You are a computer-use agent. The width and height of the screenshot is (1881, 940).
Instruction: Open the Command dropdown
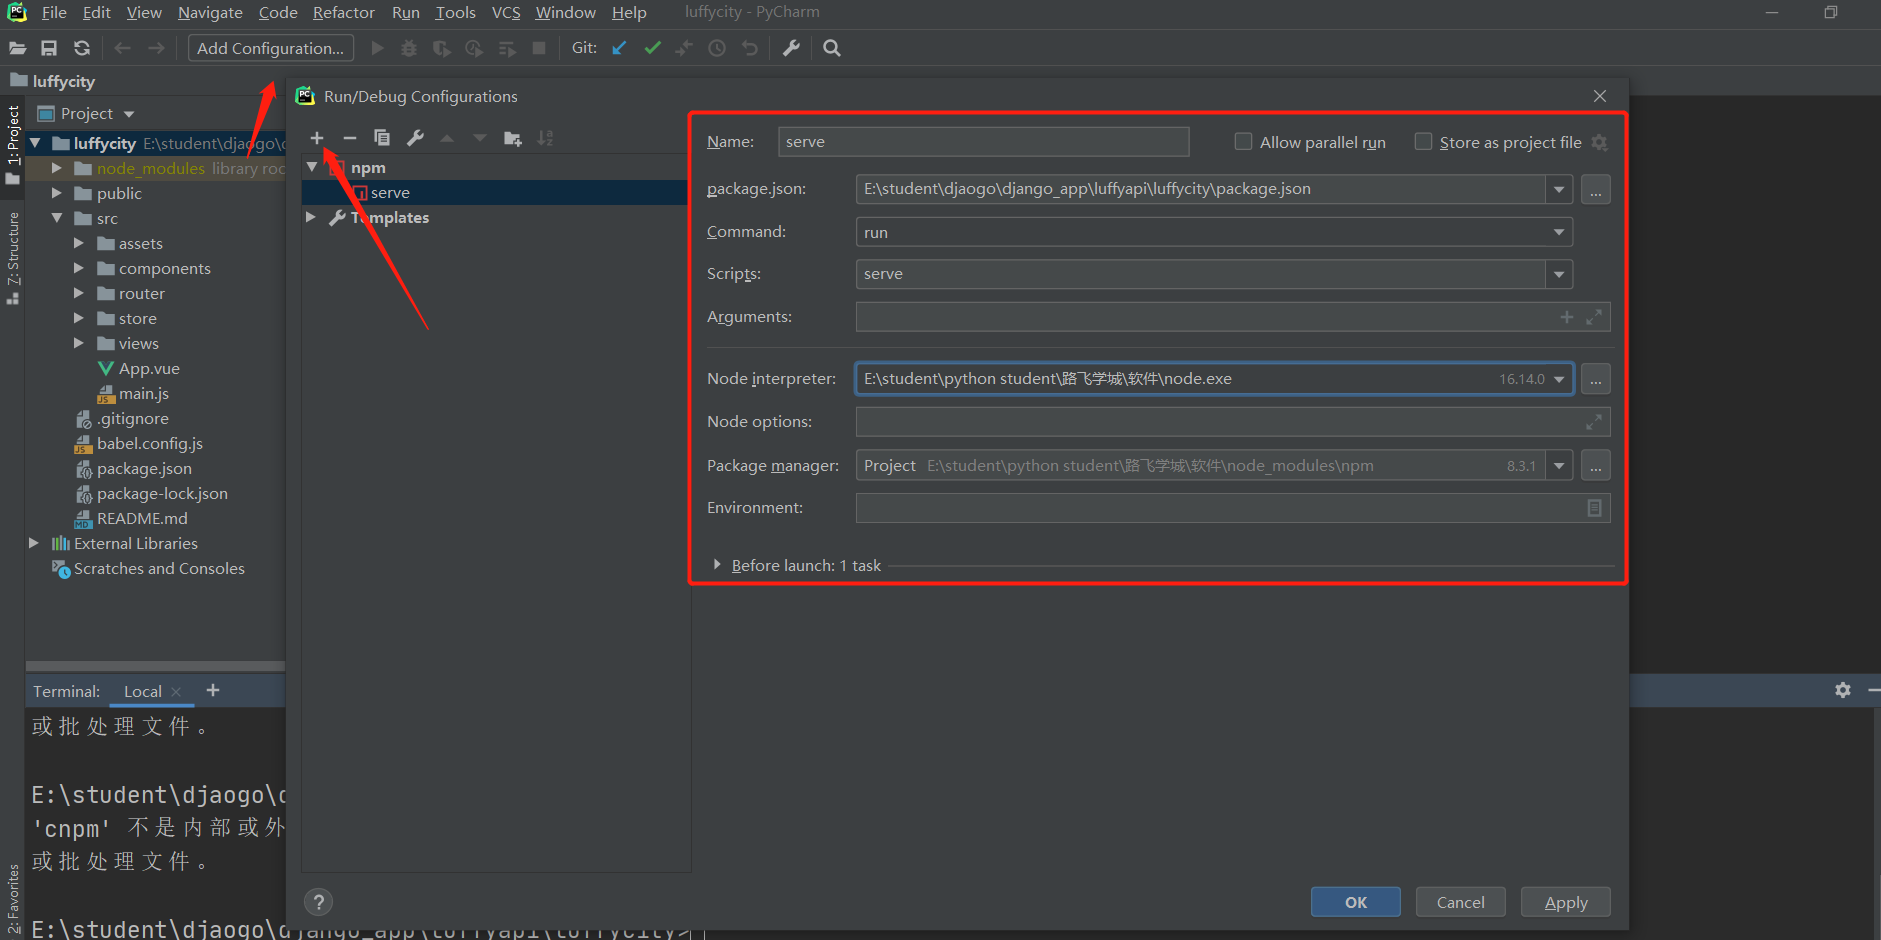1558,232
